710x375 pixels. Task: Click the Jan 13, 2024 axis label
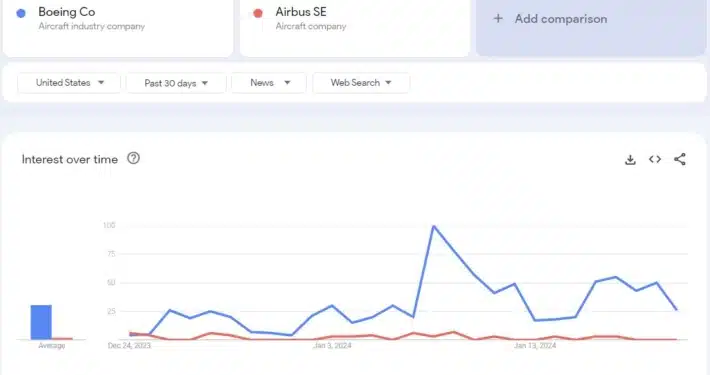tap(535, 346)
